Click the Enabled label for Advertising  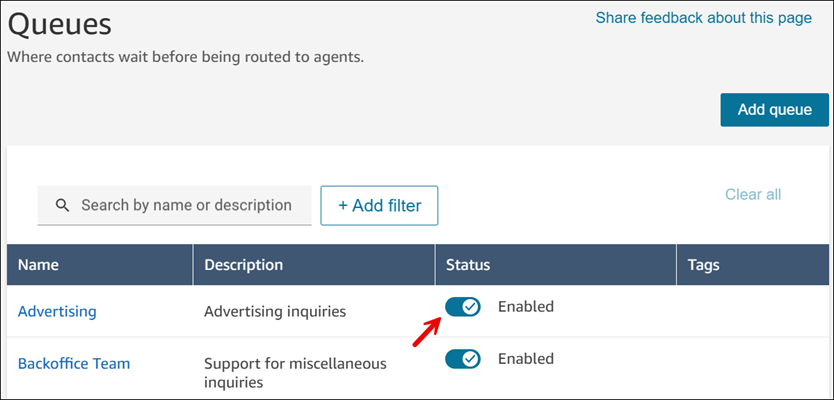pyautogui.click(x=525, y=307)
